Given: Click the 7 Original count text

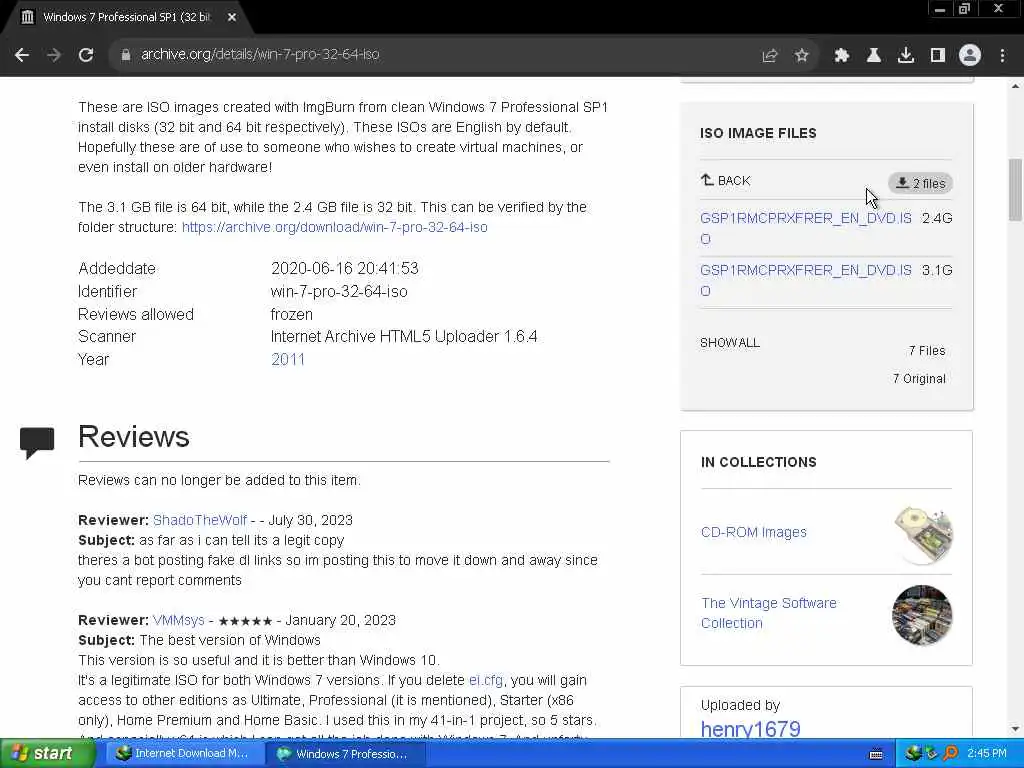Looking at the screenshot, I should (x=919, y=379).
